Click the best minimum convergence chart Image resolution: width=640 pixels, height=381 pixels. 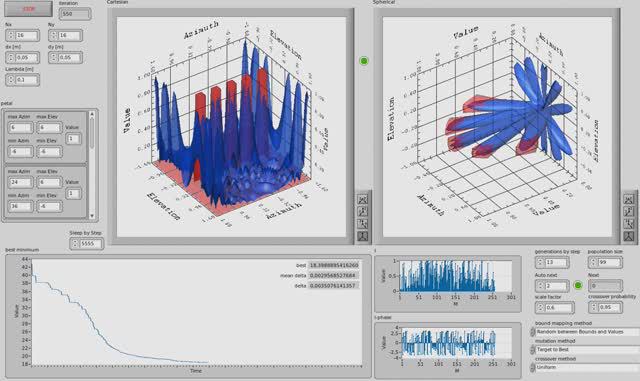pos(197,312)
